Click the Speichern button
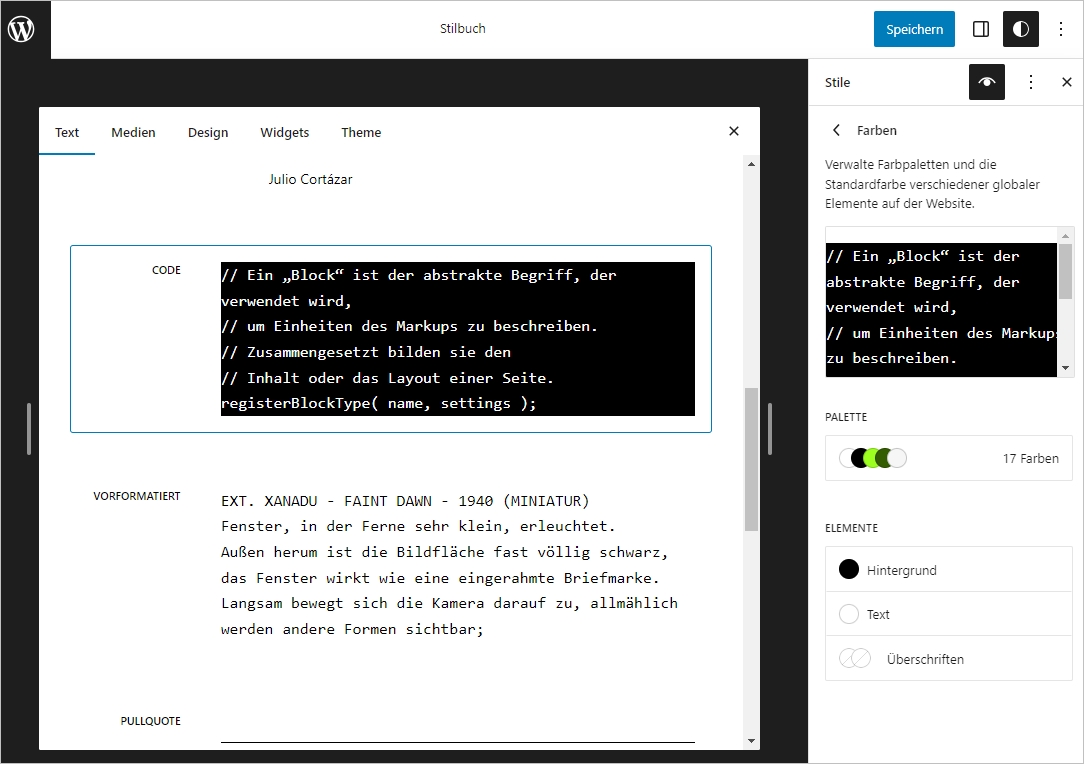The image size is (1084, 764). click(x=913, y=29)
